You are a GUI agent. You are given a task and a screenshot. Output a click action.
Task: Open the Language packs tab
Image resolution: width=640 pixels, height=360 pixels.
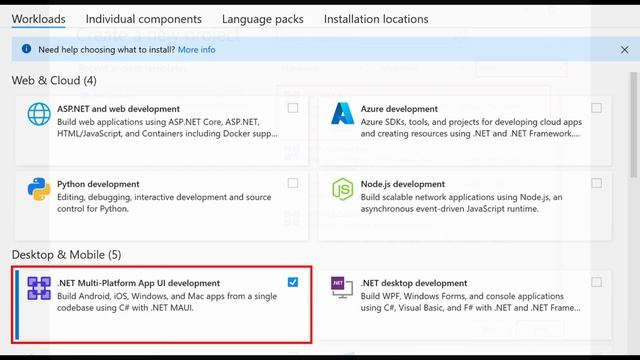pos(263,19)
